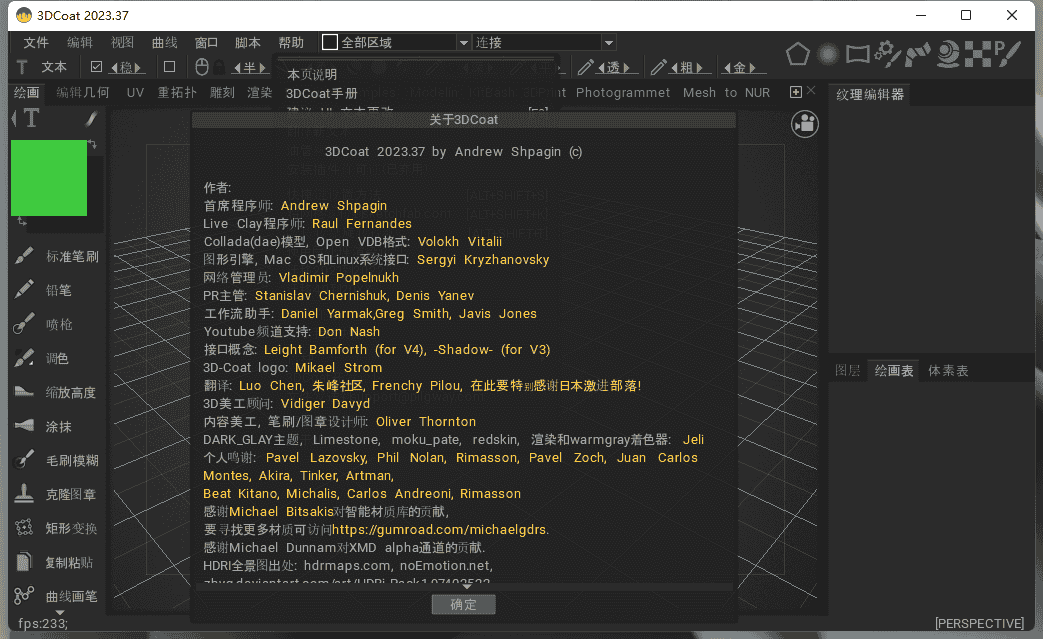Select the 铅笔 pencil tool
The width and height of the screenshot is (1043, 639).
[x=58, y=290]
